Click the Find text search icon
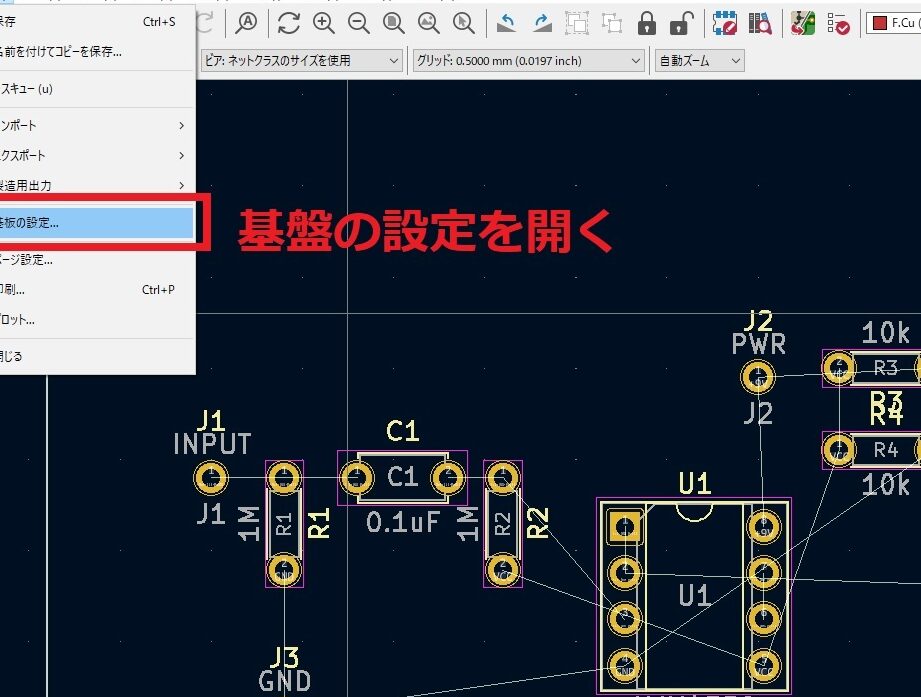 pos(246,22)
